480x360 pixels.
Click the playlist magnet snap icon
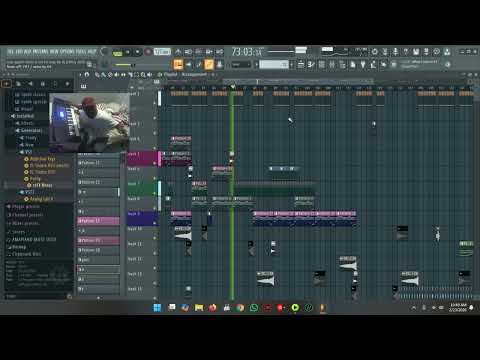click(x=87, y=75)
